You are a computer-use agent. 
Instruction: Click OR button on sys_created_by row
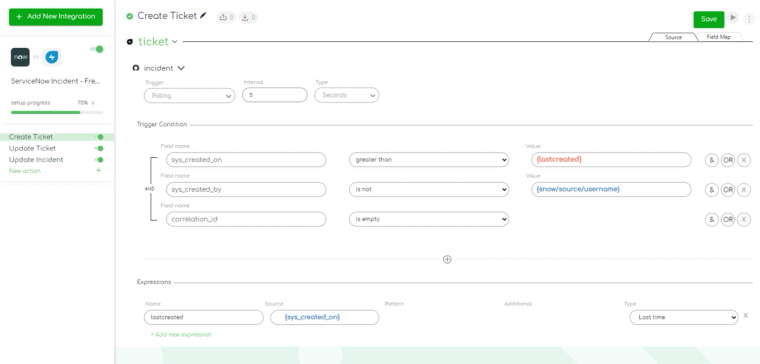[x=728, y=190]
